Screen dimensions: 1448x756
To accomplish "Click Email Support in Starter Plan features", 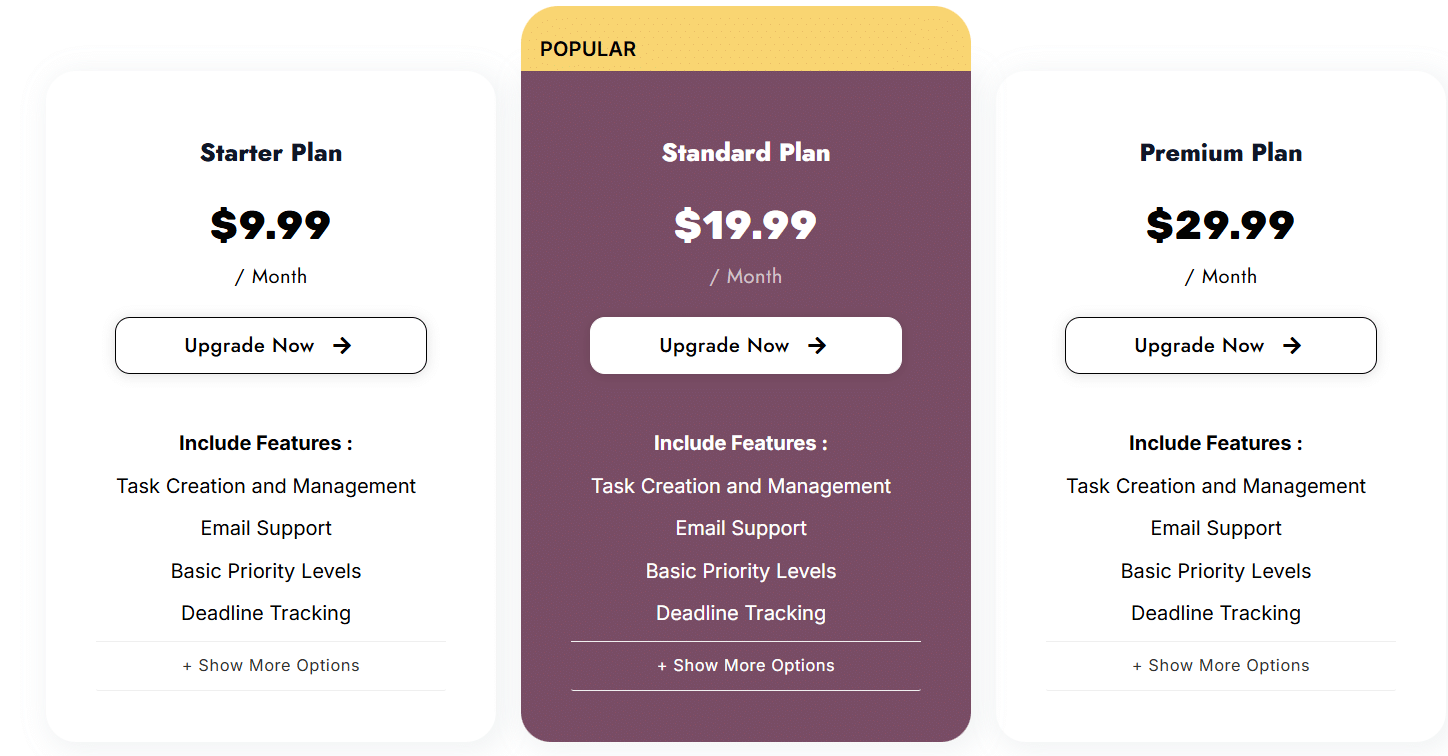I will click(x=266, y=529).
